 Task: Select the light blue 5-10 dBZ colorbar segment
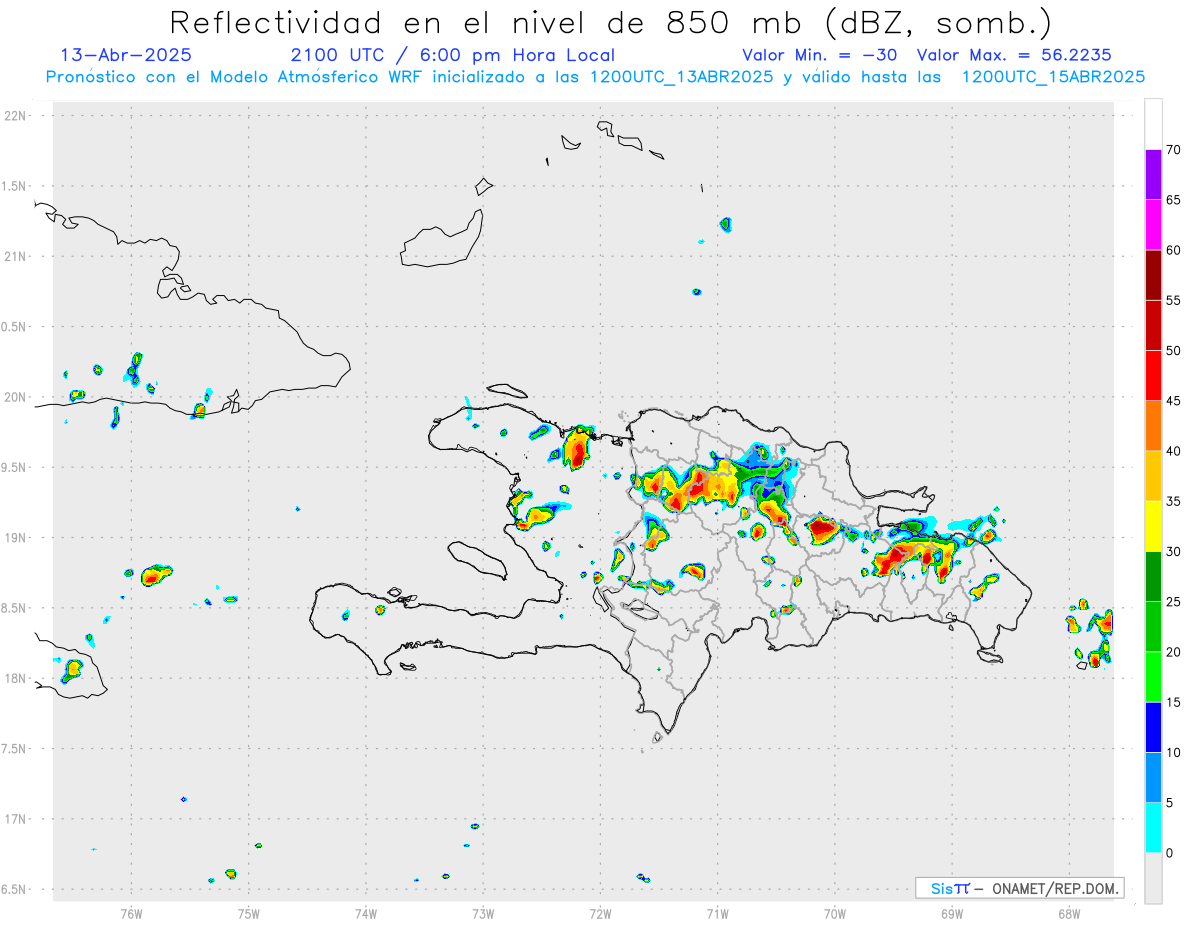pyautogui.click(x=1153, y=777)
